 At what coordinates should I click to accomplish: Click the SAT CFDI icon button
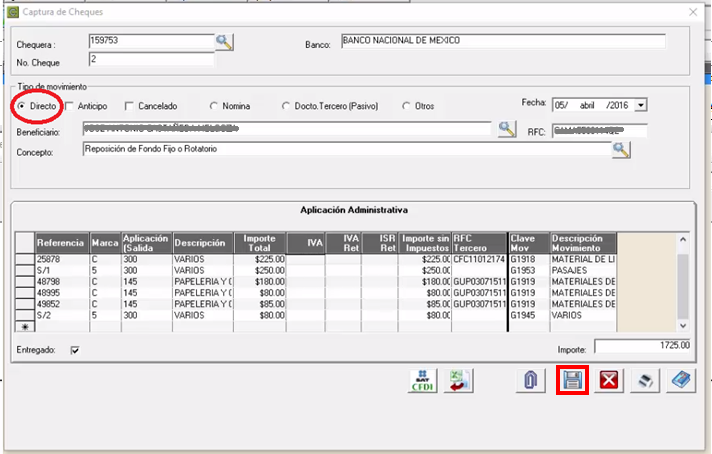coord(423,380)
